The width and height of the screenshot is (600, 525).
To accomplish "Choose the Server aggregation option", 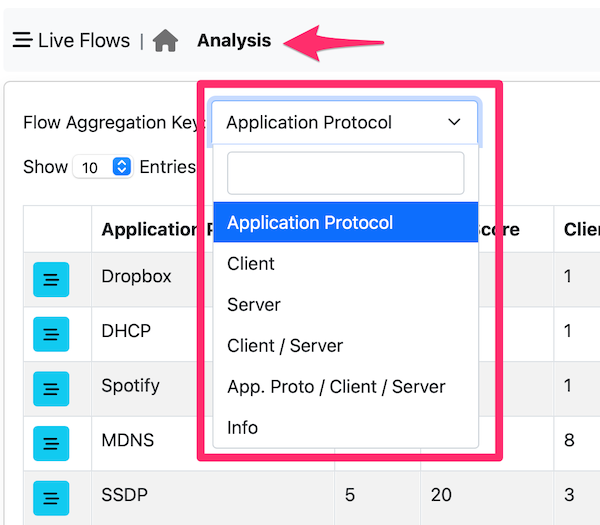I will pyautogui.click(x=346, y=305).
